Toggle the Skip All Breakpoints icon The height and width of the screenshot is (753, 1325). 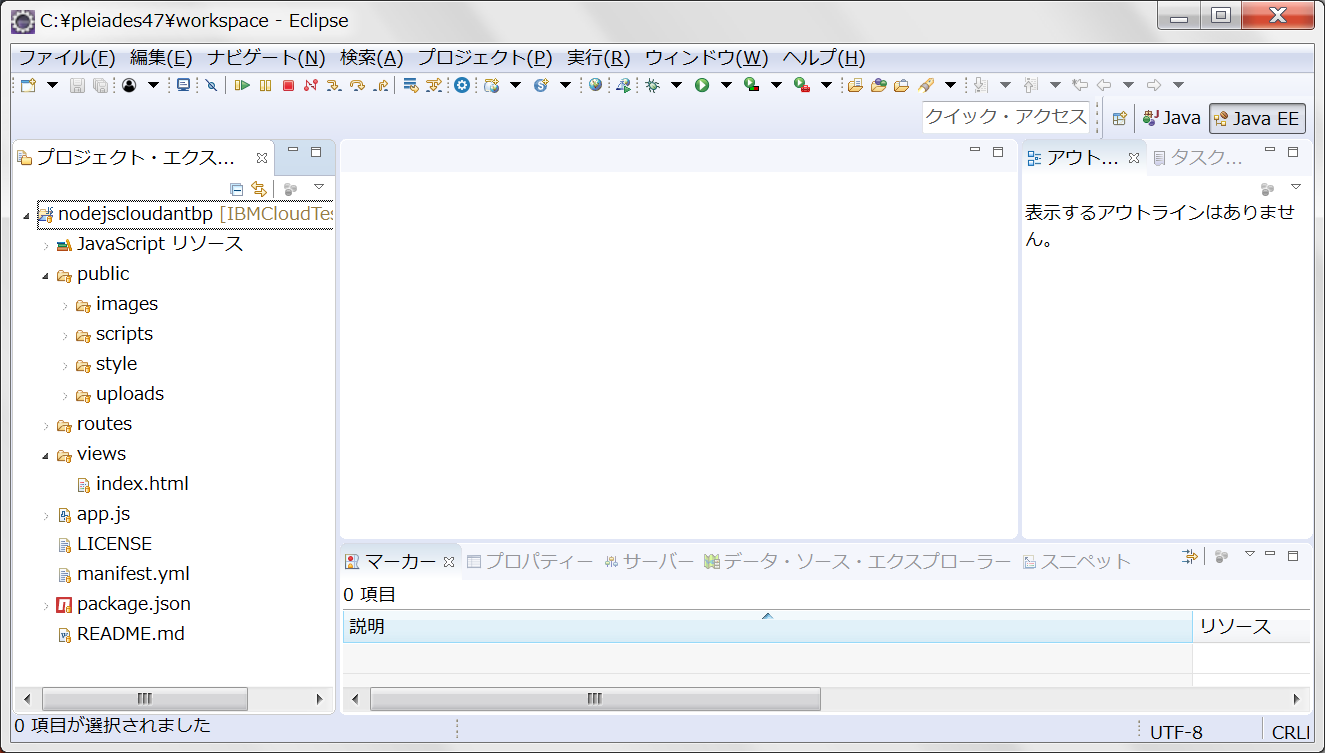211,85
